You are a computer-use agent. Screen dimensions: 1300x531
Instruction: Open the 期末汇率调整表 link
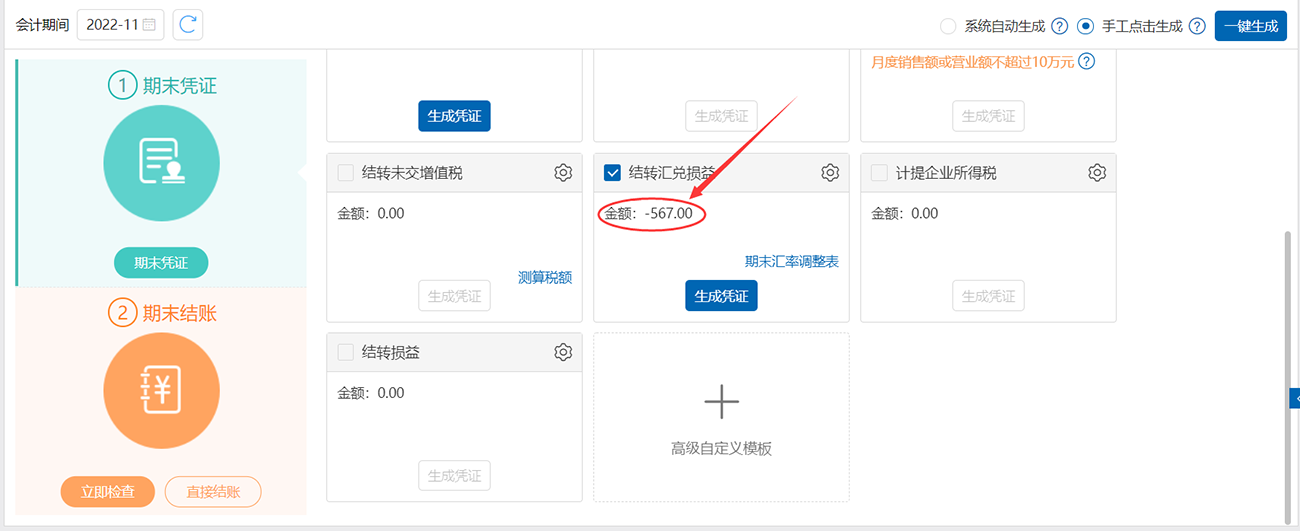[791, 262]
